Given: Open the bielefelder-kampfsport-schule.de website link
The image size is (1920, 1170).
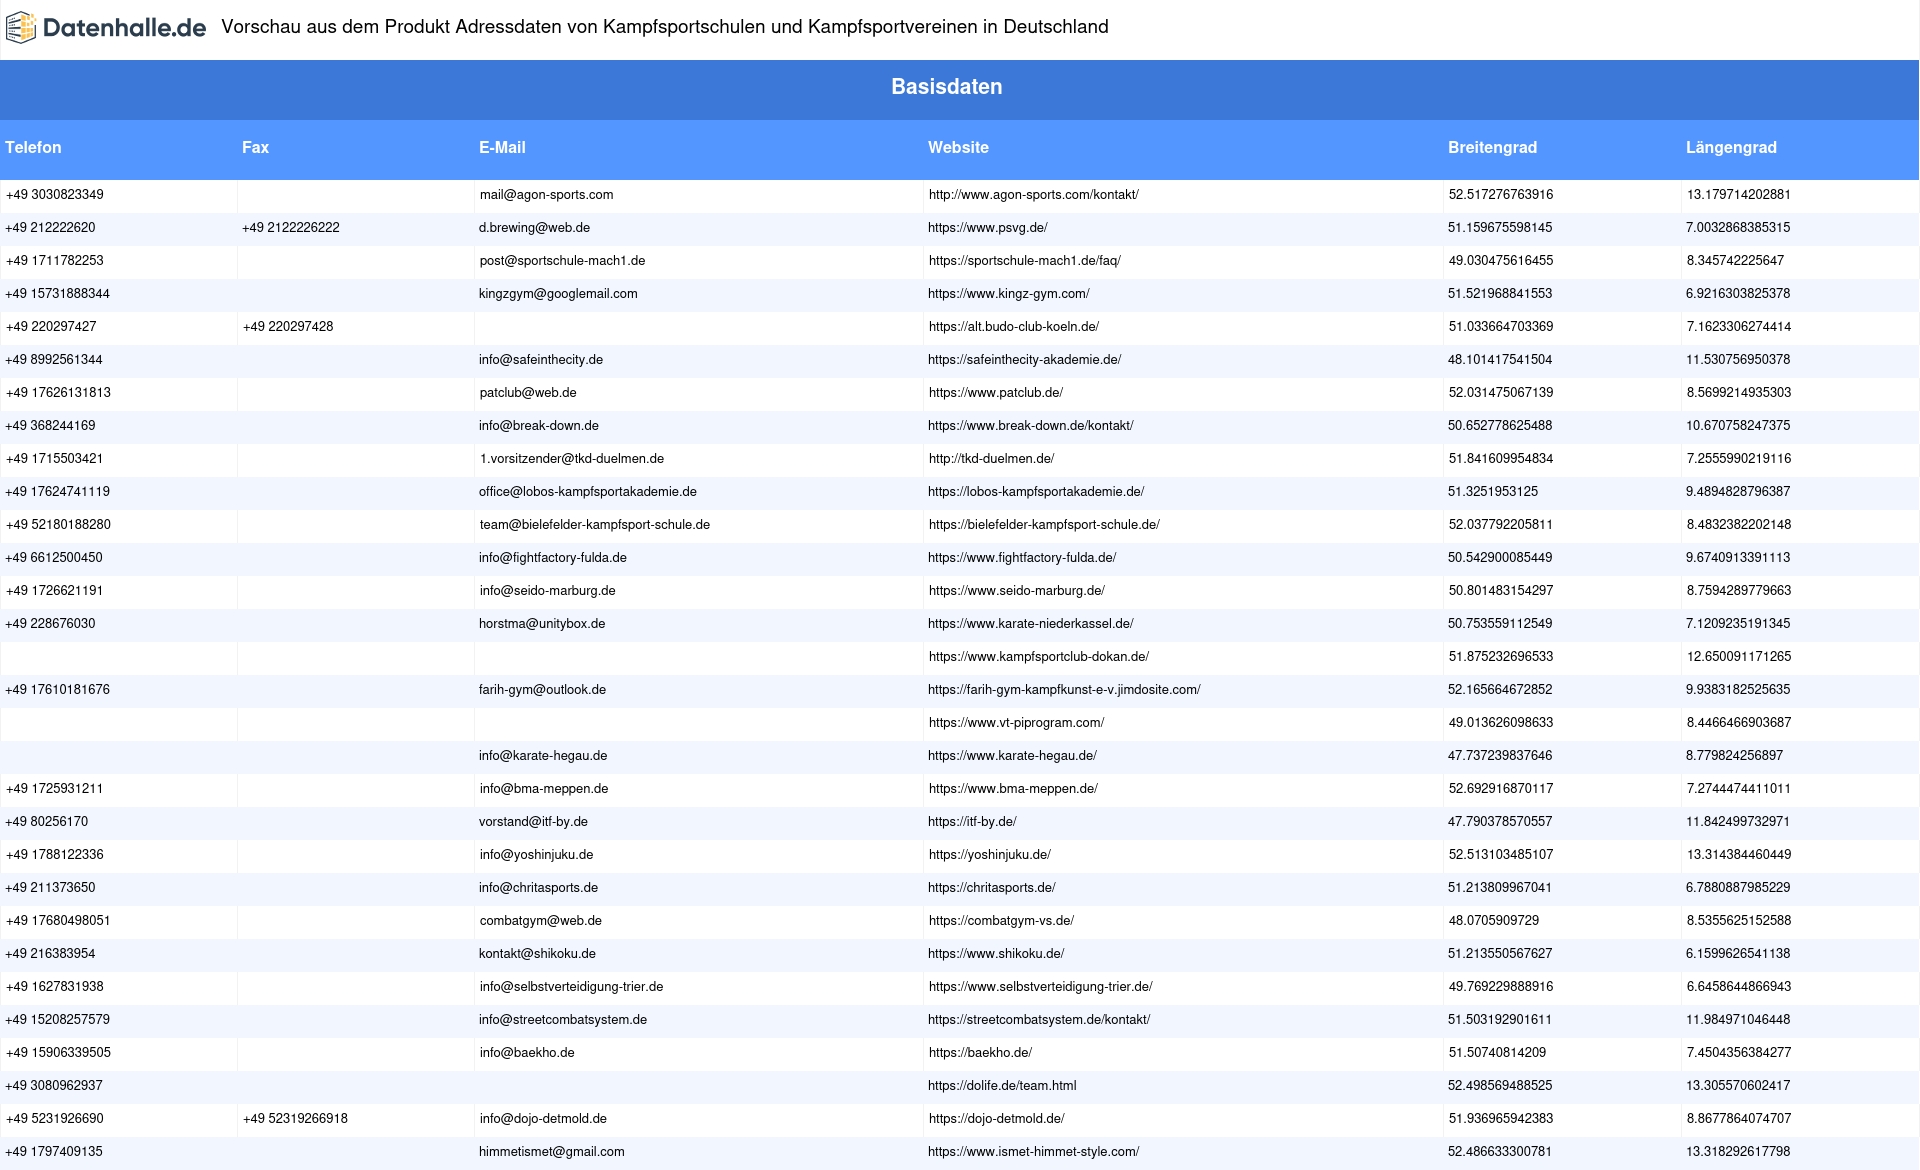Looking at the screenshot, I should 1044,525.
